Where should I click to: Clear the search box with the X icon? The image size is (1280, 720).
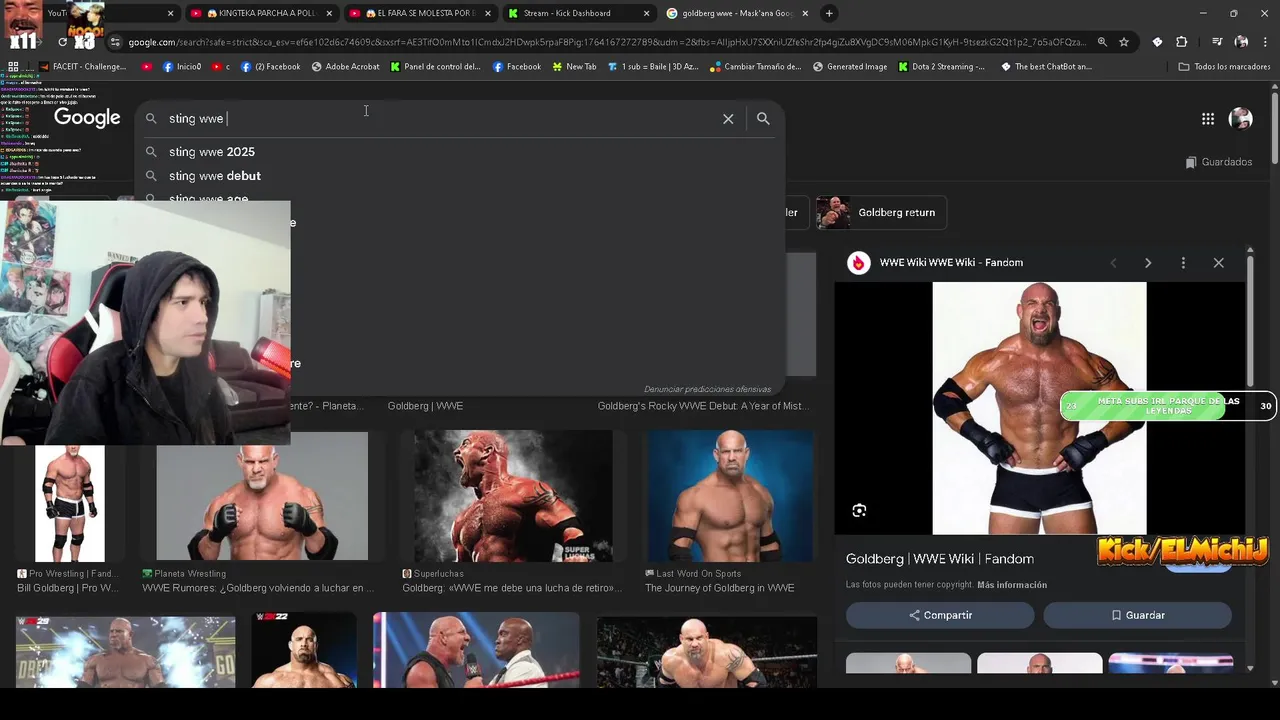728,118
